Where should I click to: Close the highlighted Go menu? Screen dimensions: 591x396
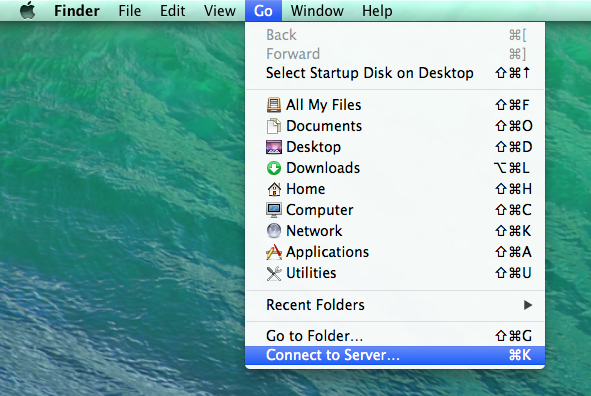(x=263, y=11)
